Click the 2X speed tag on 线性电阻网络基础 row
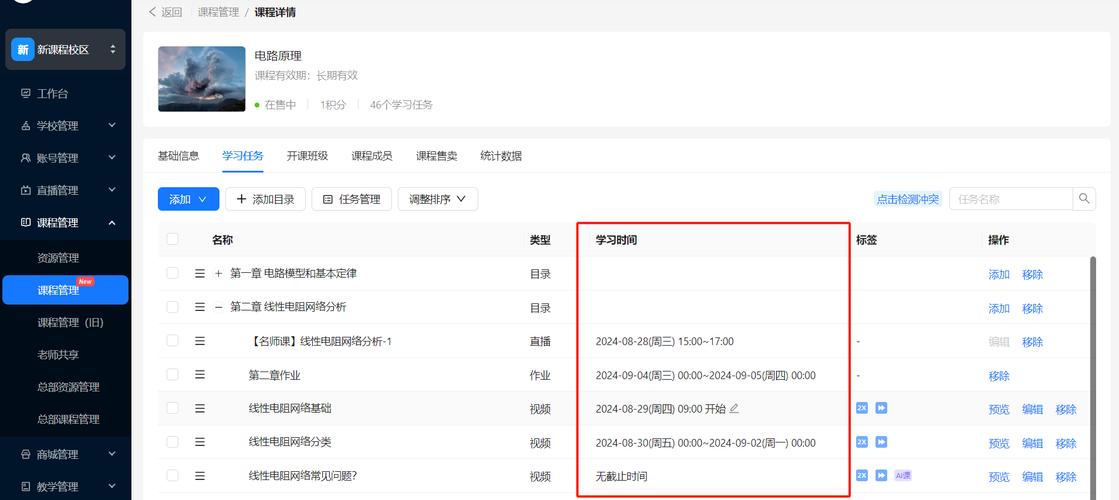Image resolution: width=1119 pixels, height=500 pixels. 862,408
